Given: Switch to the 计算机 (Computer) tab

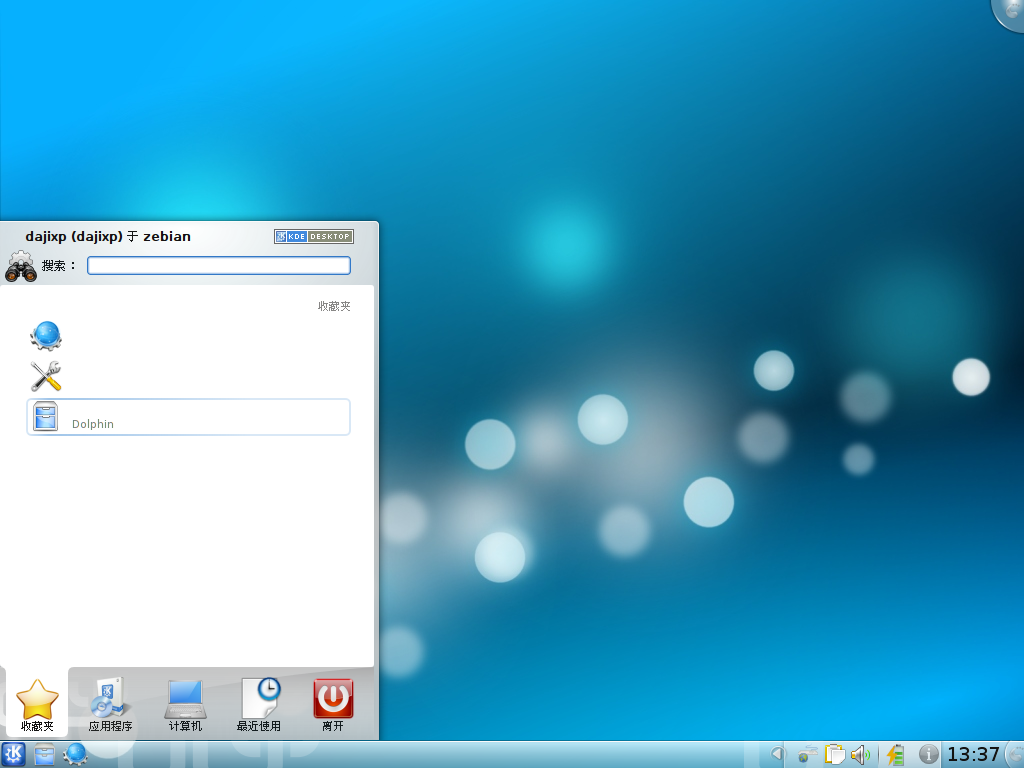Looking at the screenshot, I should [185, 705].
